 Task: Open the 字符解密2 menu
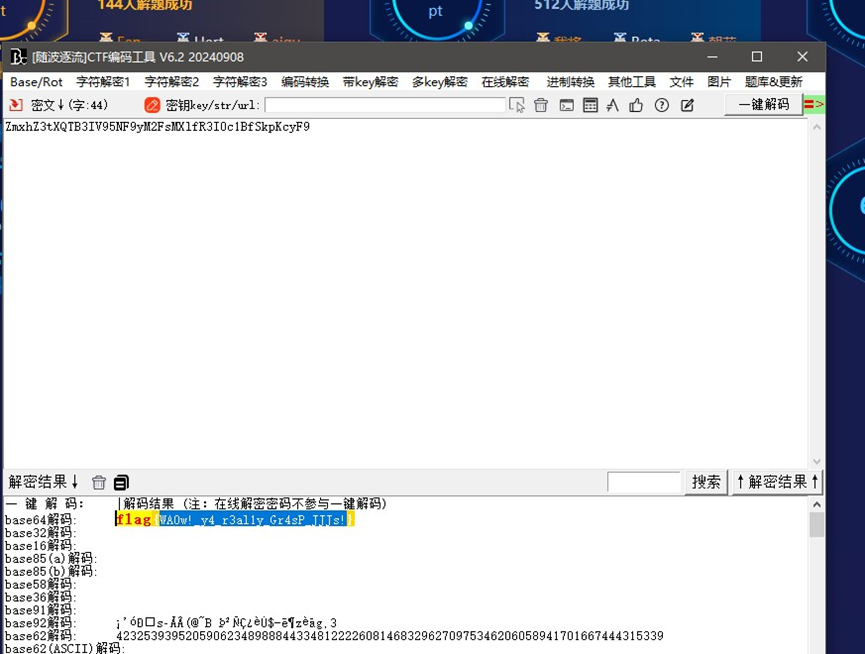tap(172, 82)
